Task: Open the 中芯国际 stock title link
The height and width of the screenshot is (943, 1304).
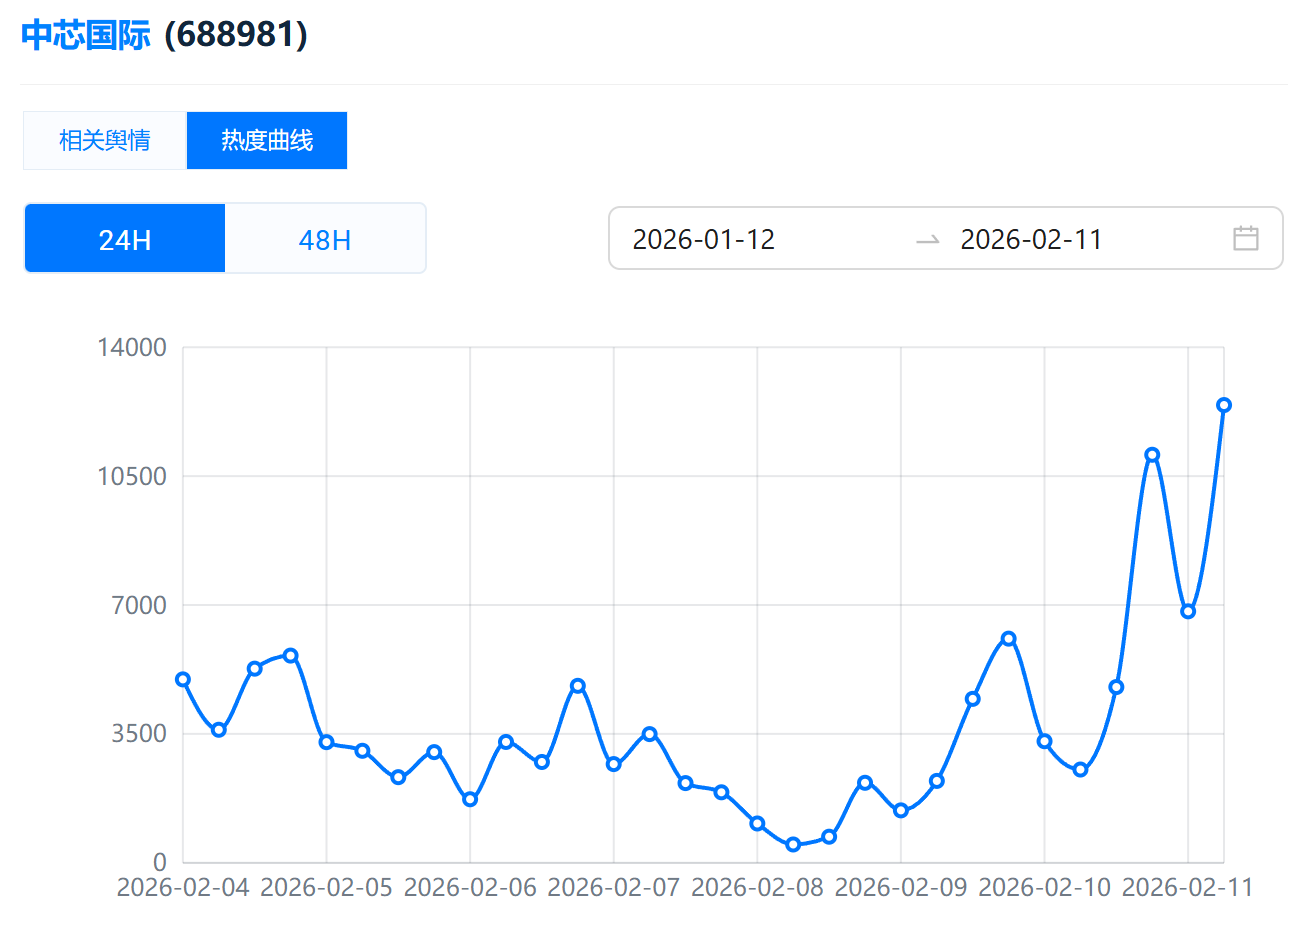Action: point(86,35)
